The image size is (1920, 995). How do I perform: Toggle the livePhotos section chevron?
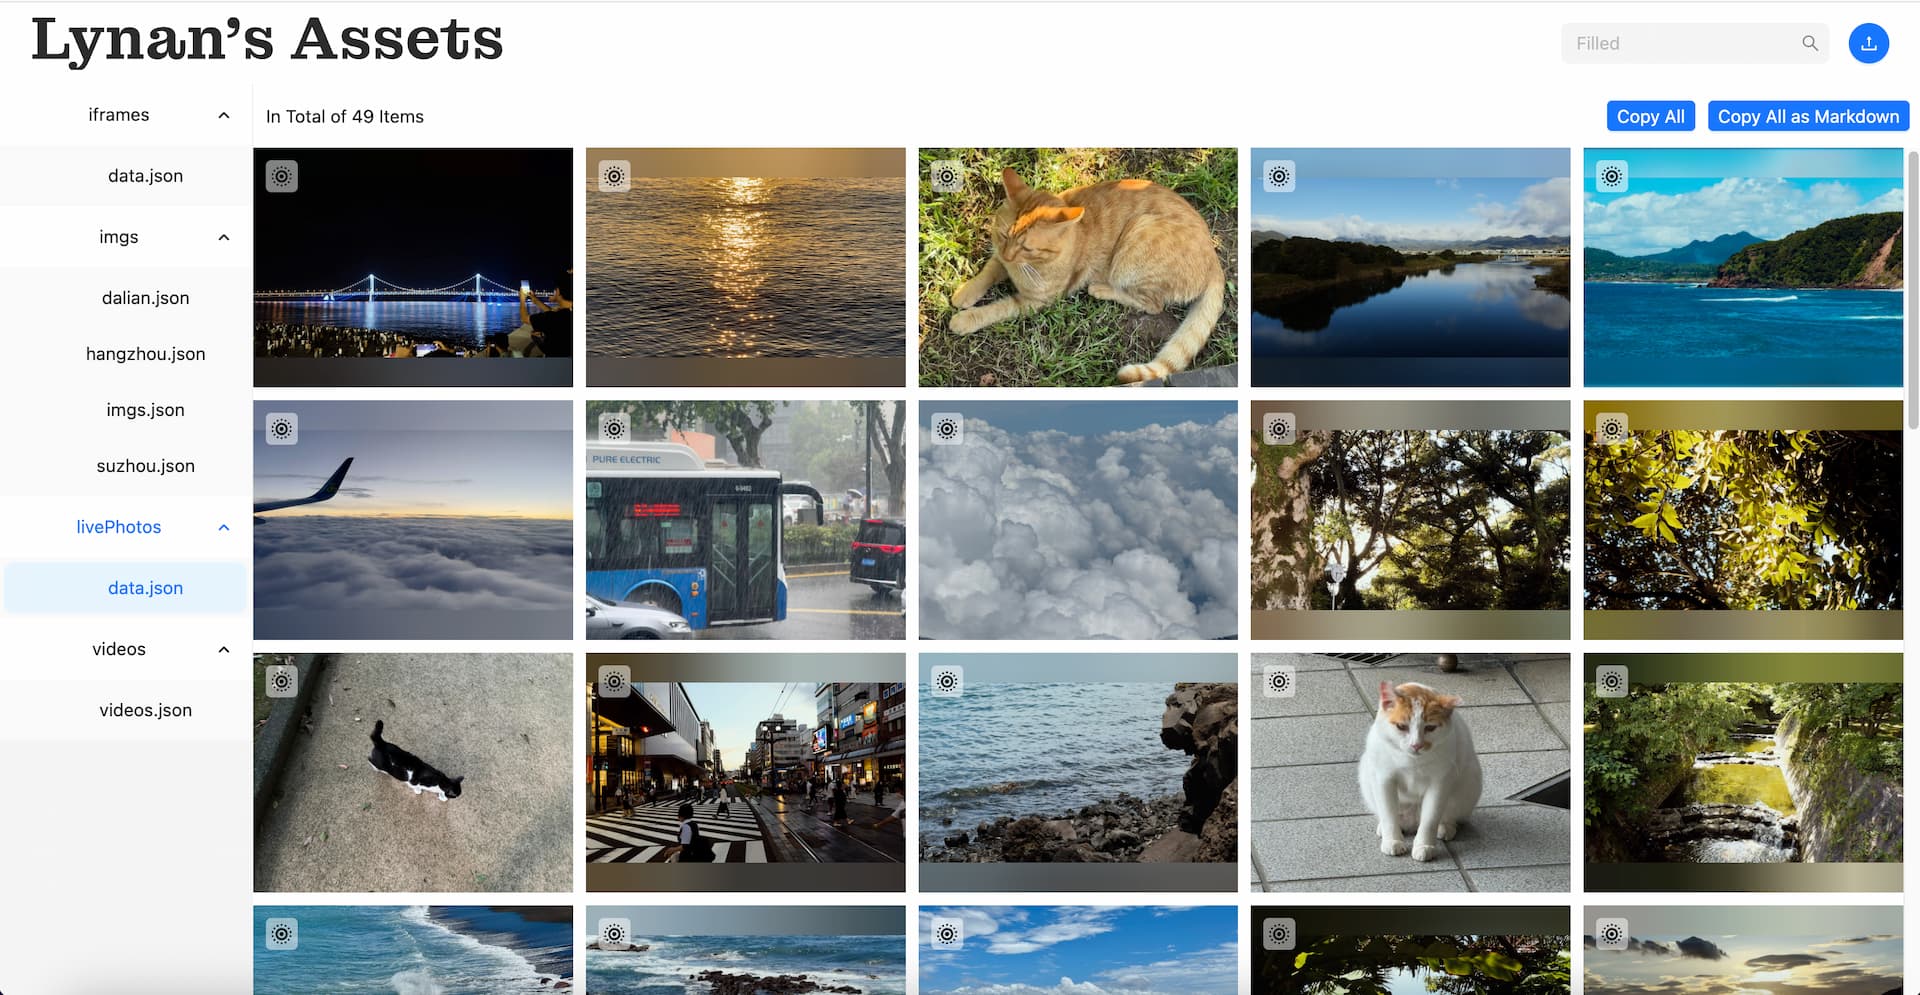tap(224, 527)
